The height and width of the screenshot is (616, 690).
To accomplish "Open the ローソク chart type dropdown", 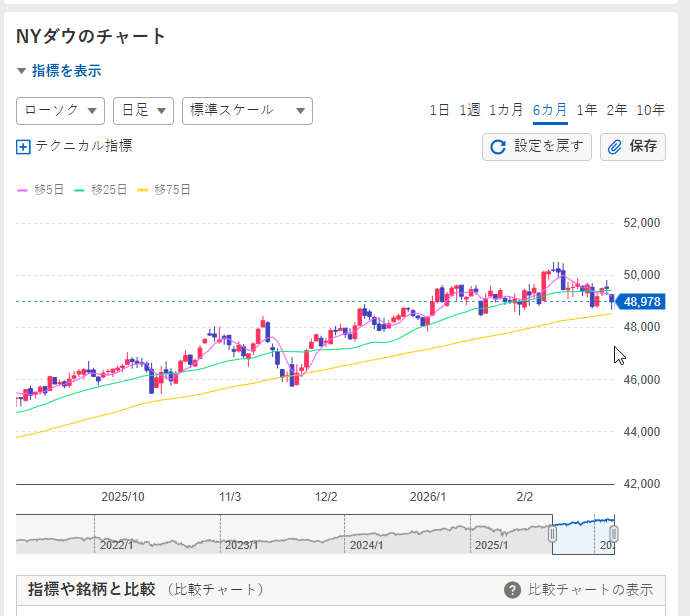I will pyautogui.click(x=60, y=111).
